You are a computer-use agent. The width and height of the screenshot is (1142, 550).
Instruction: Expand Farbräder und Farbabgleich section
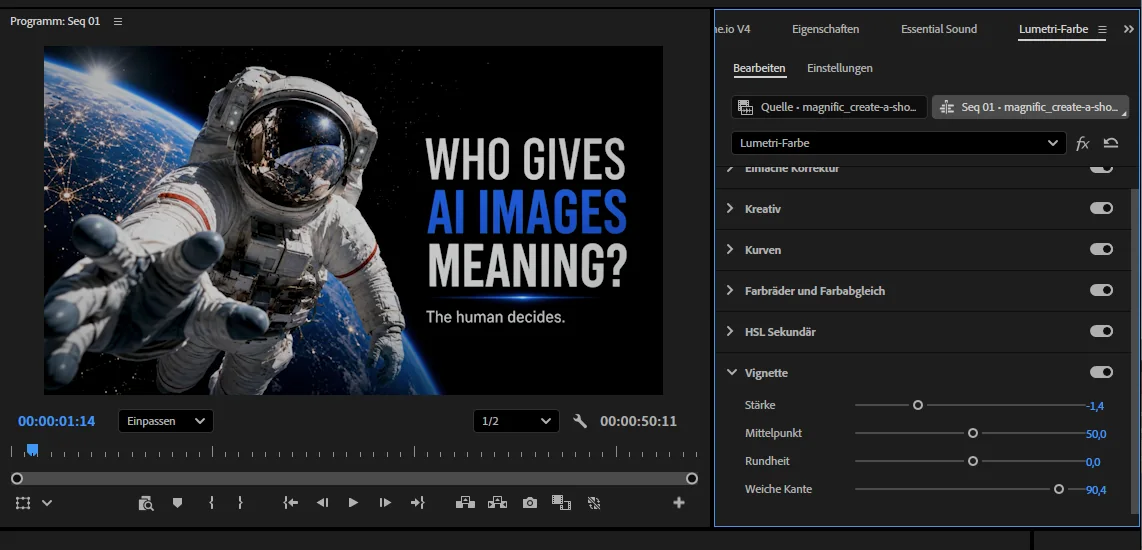730,290
